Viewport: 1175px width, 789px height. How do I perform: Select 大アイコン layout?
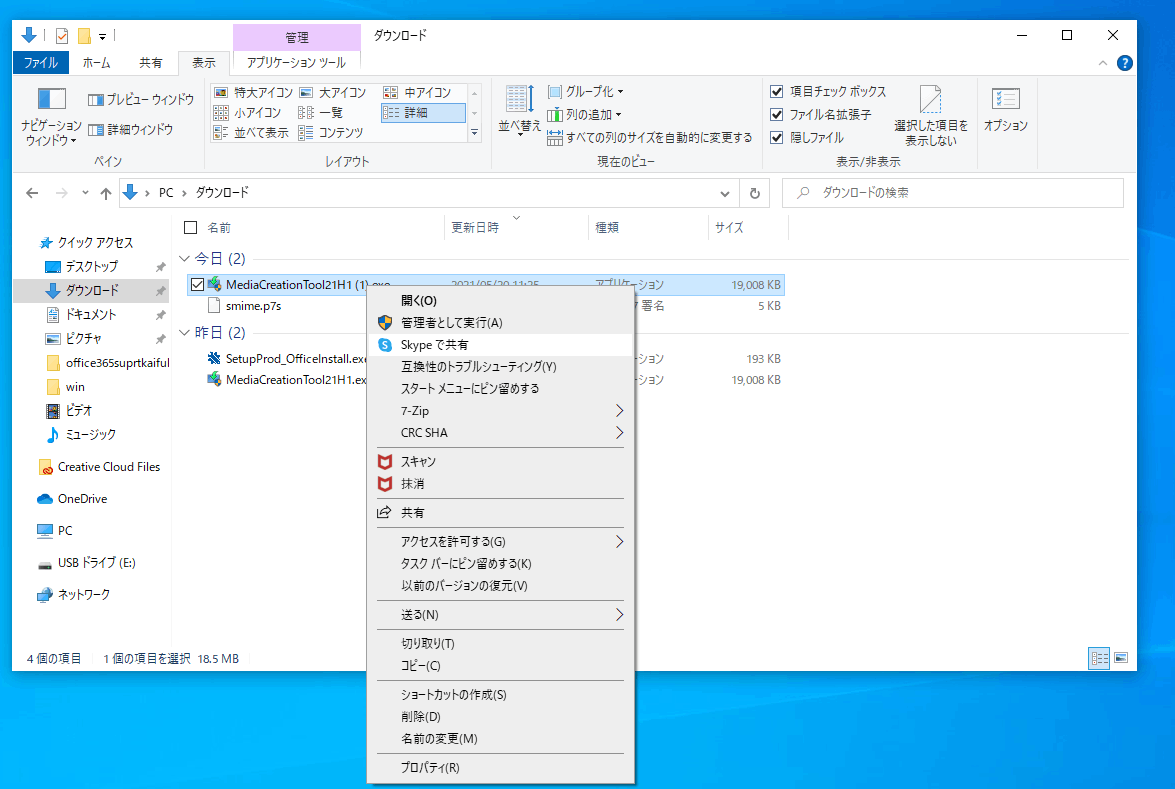333,93
